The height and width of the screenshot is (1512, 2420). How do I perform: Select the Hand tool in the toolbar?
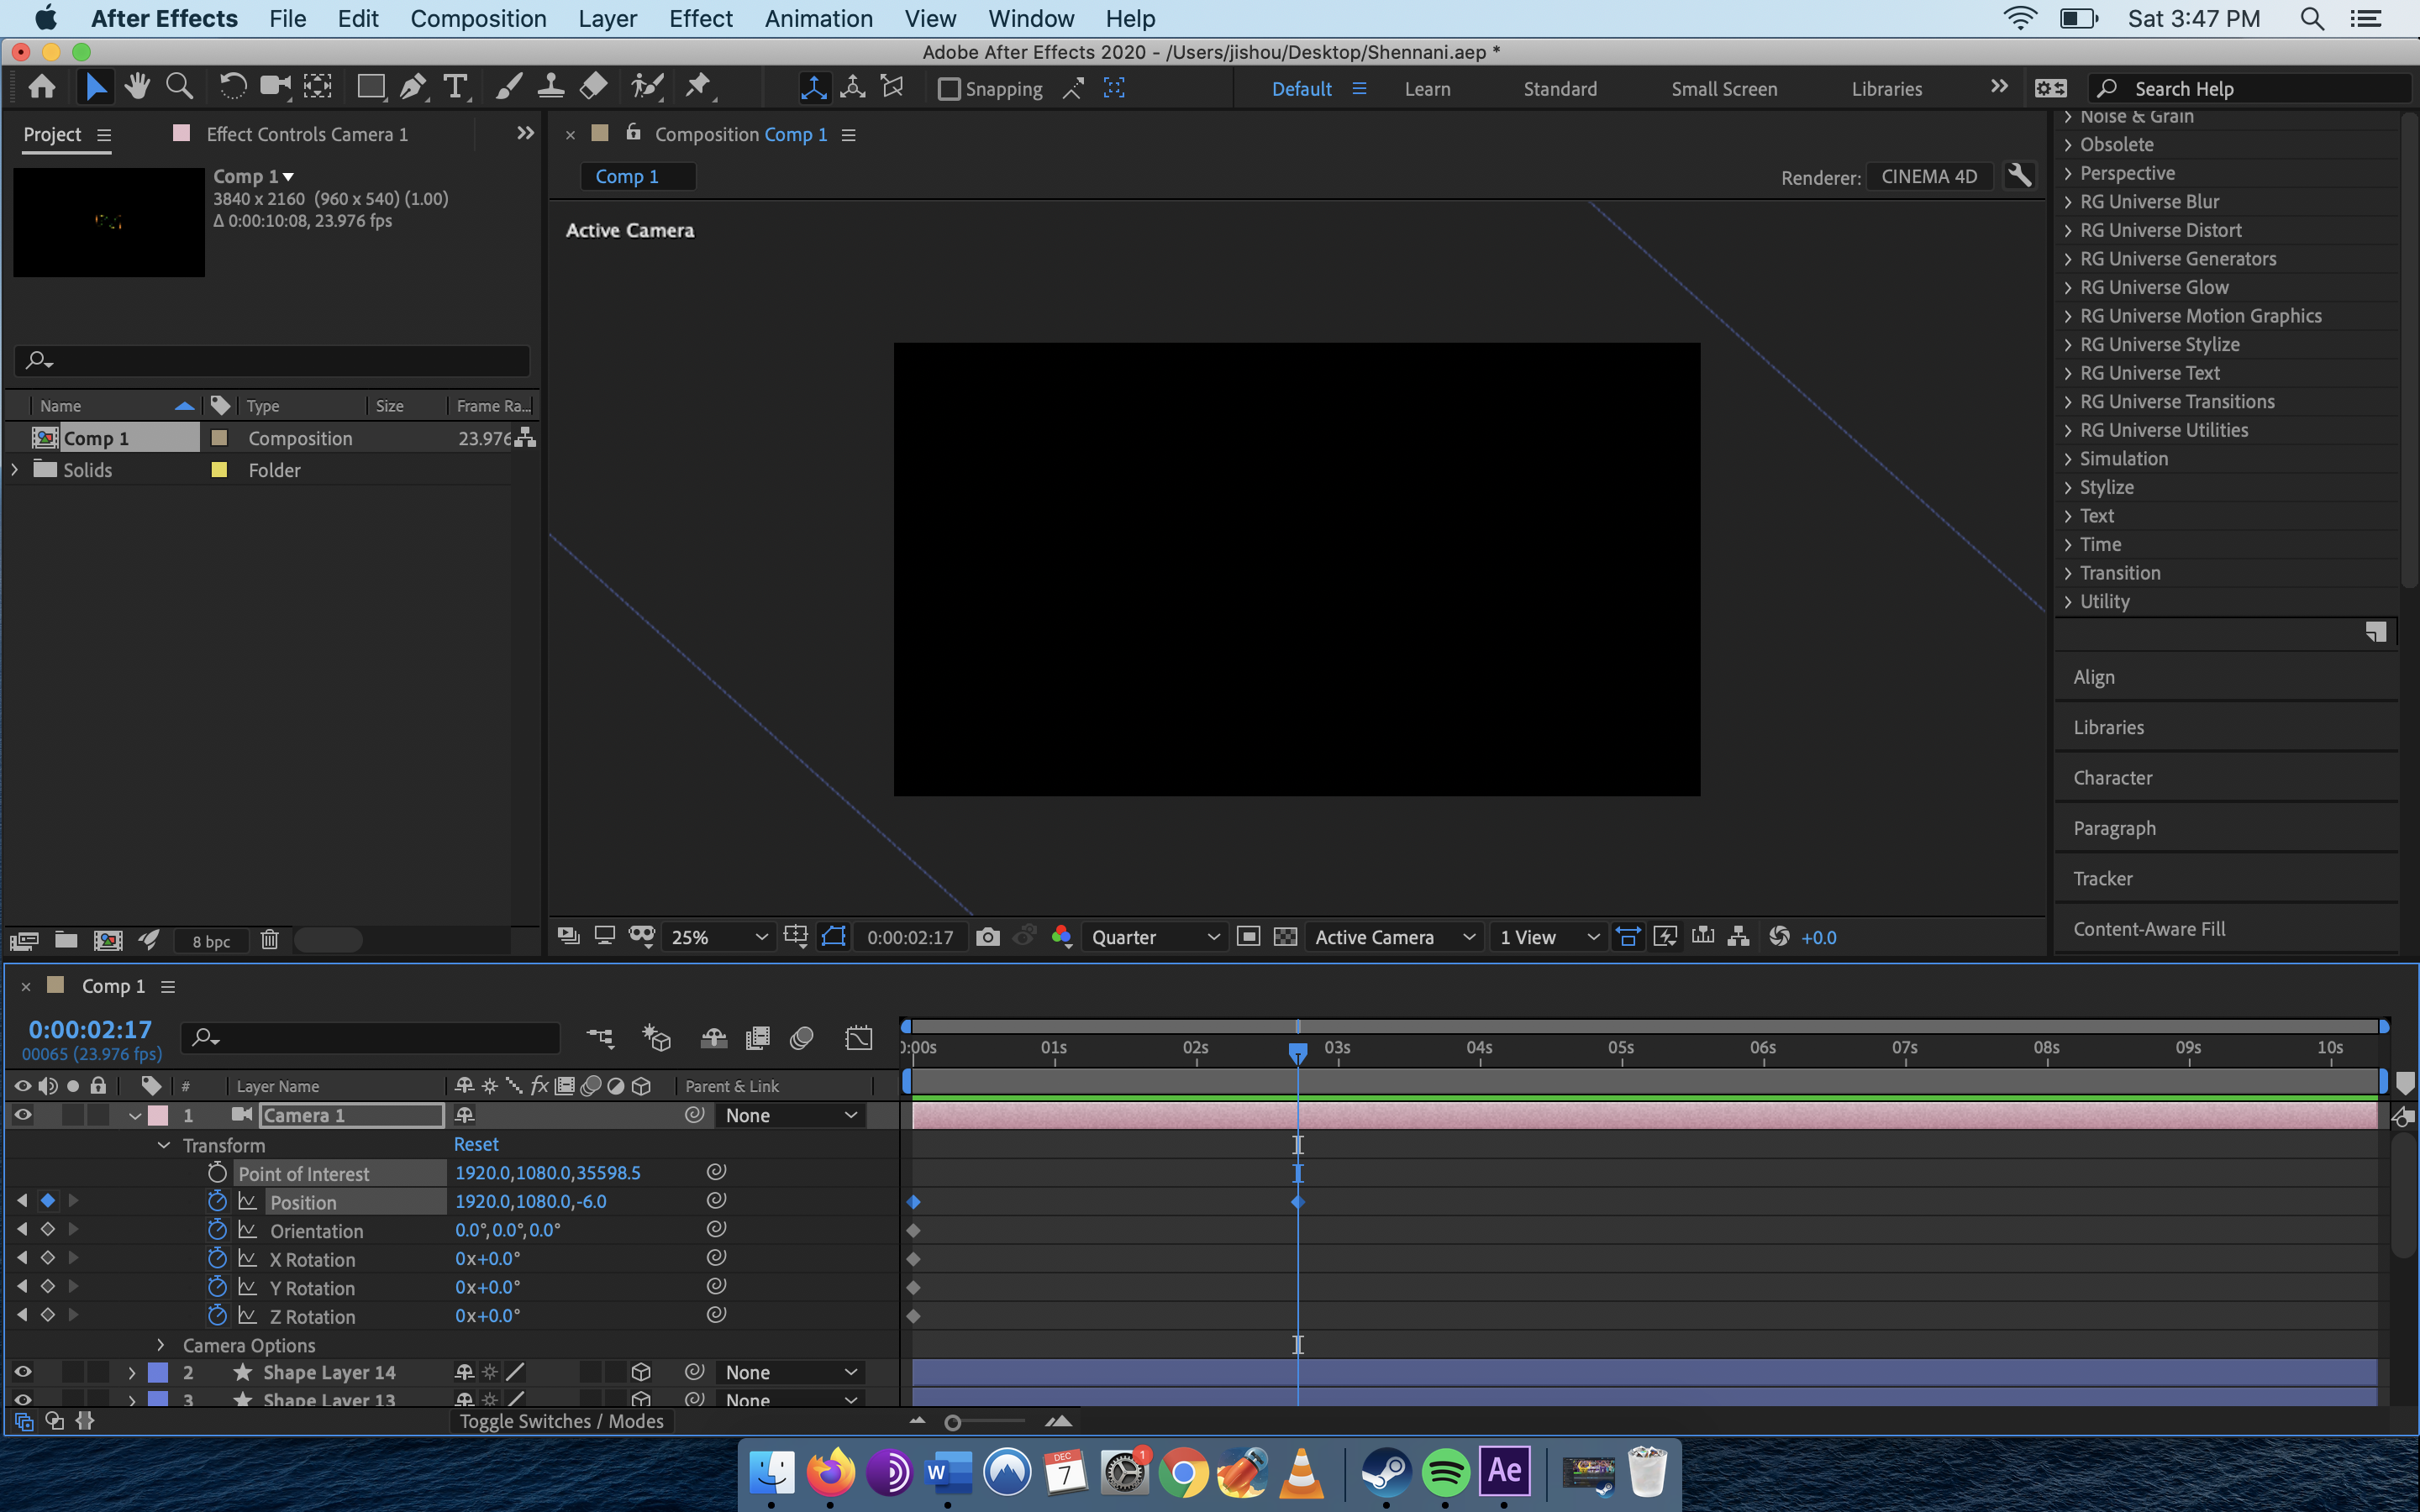137,86
